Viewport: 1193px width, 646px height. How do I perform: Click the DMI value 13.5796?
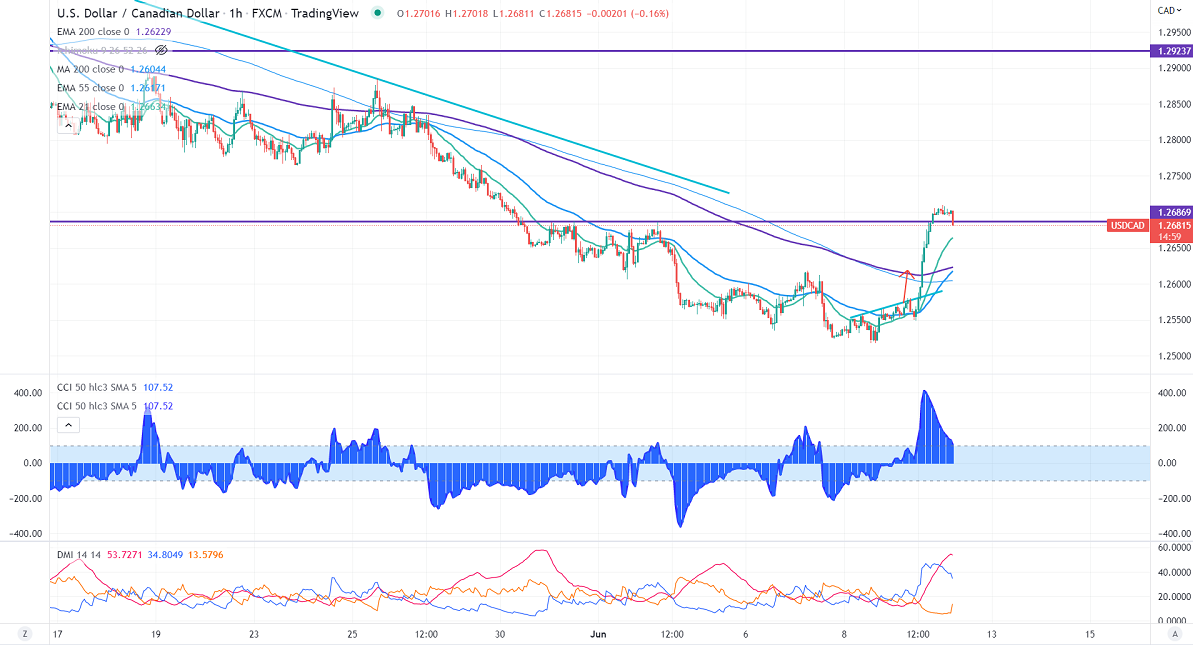205,555
